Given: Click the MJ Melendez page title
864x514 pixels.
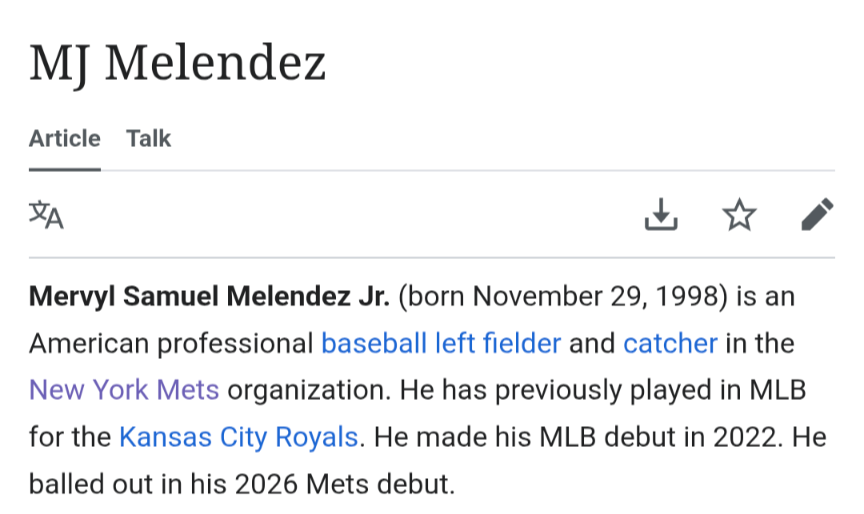Looking at the screenshot, I should click(178, 64).
